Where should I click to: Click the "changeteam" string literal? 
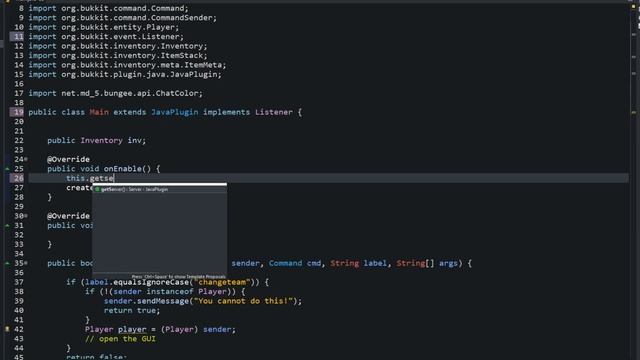(222, 282)
